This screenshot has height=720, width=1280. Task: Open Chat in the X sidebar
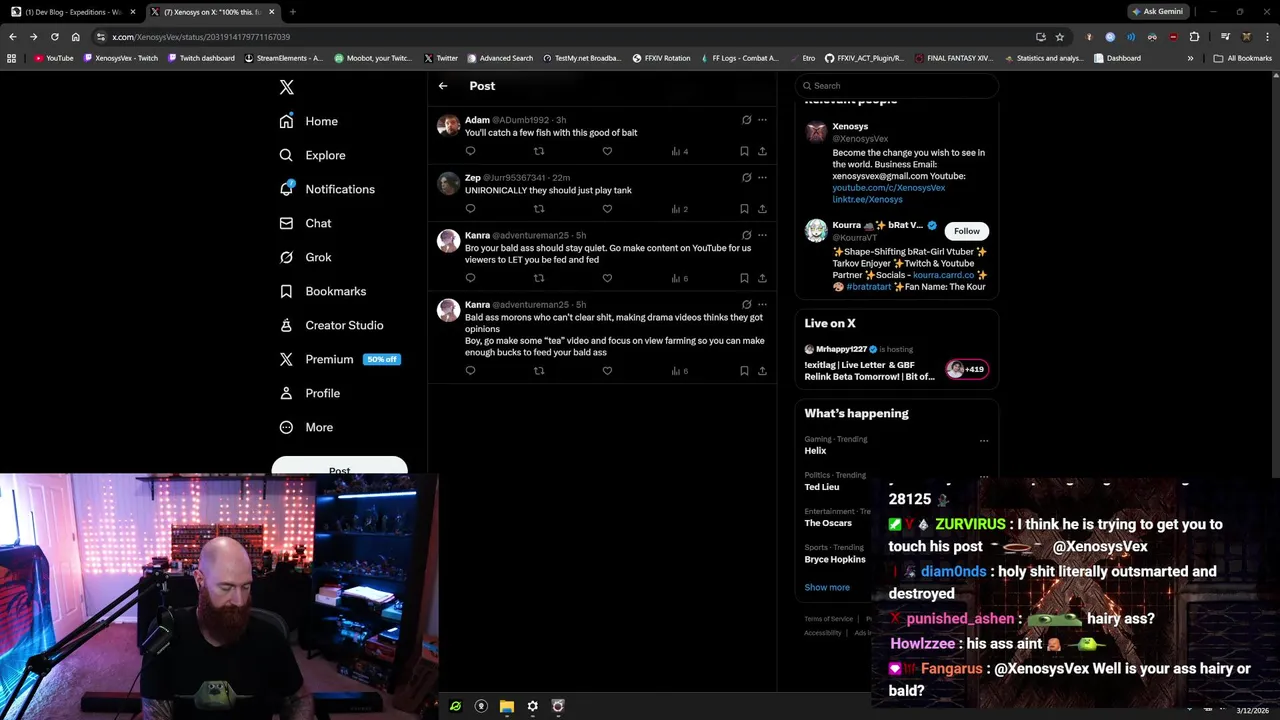point(305,223)
